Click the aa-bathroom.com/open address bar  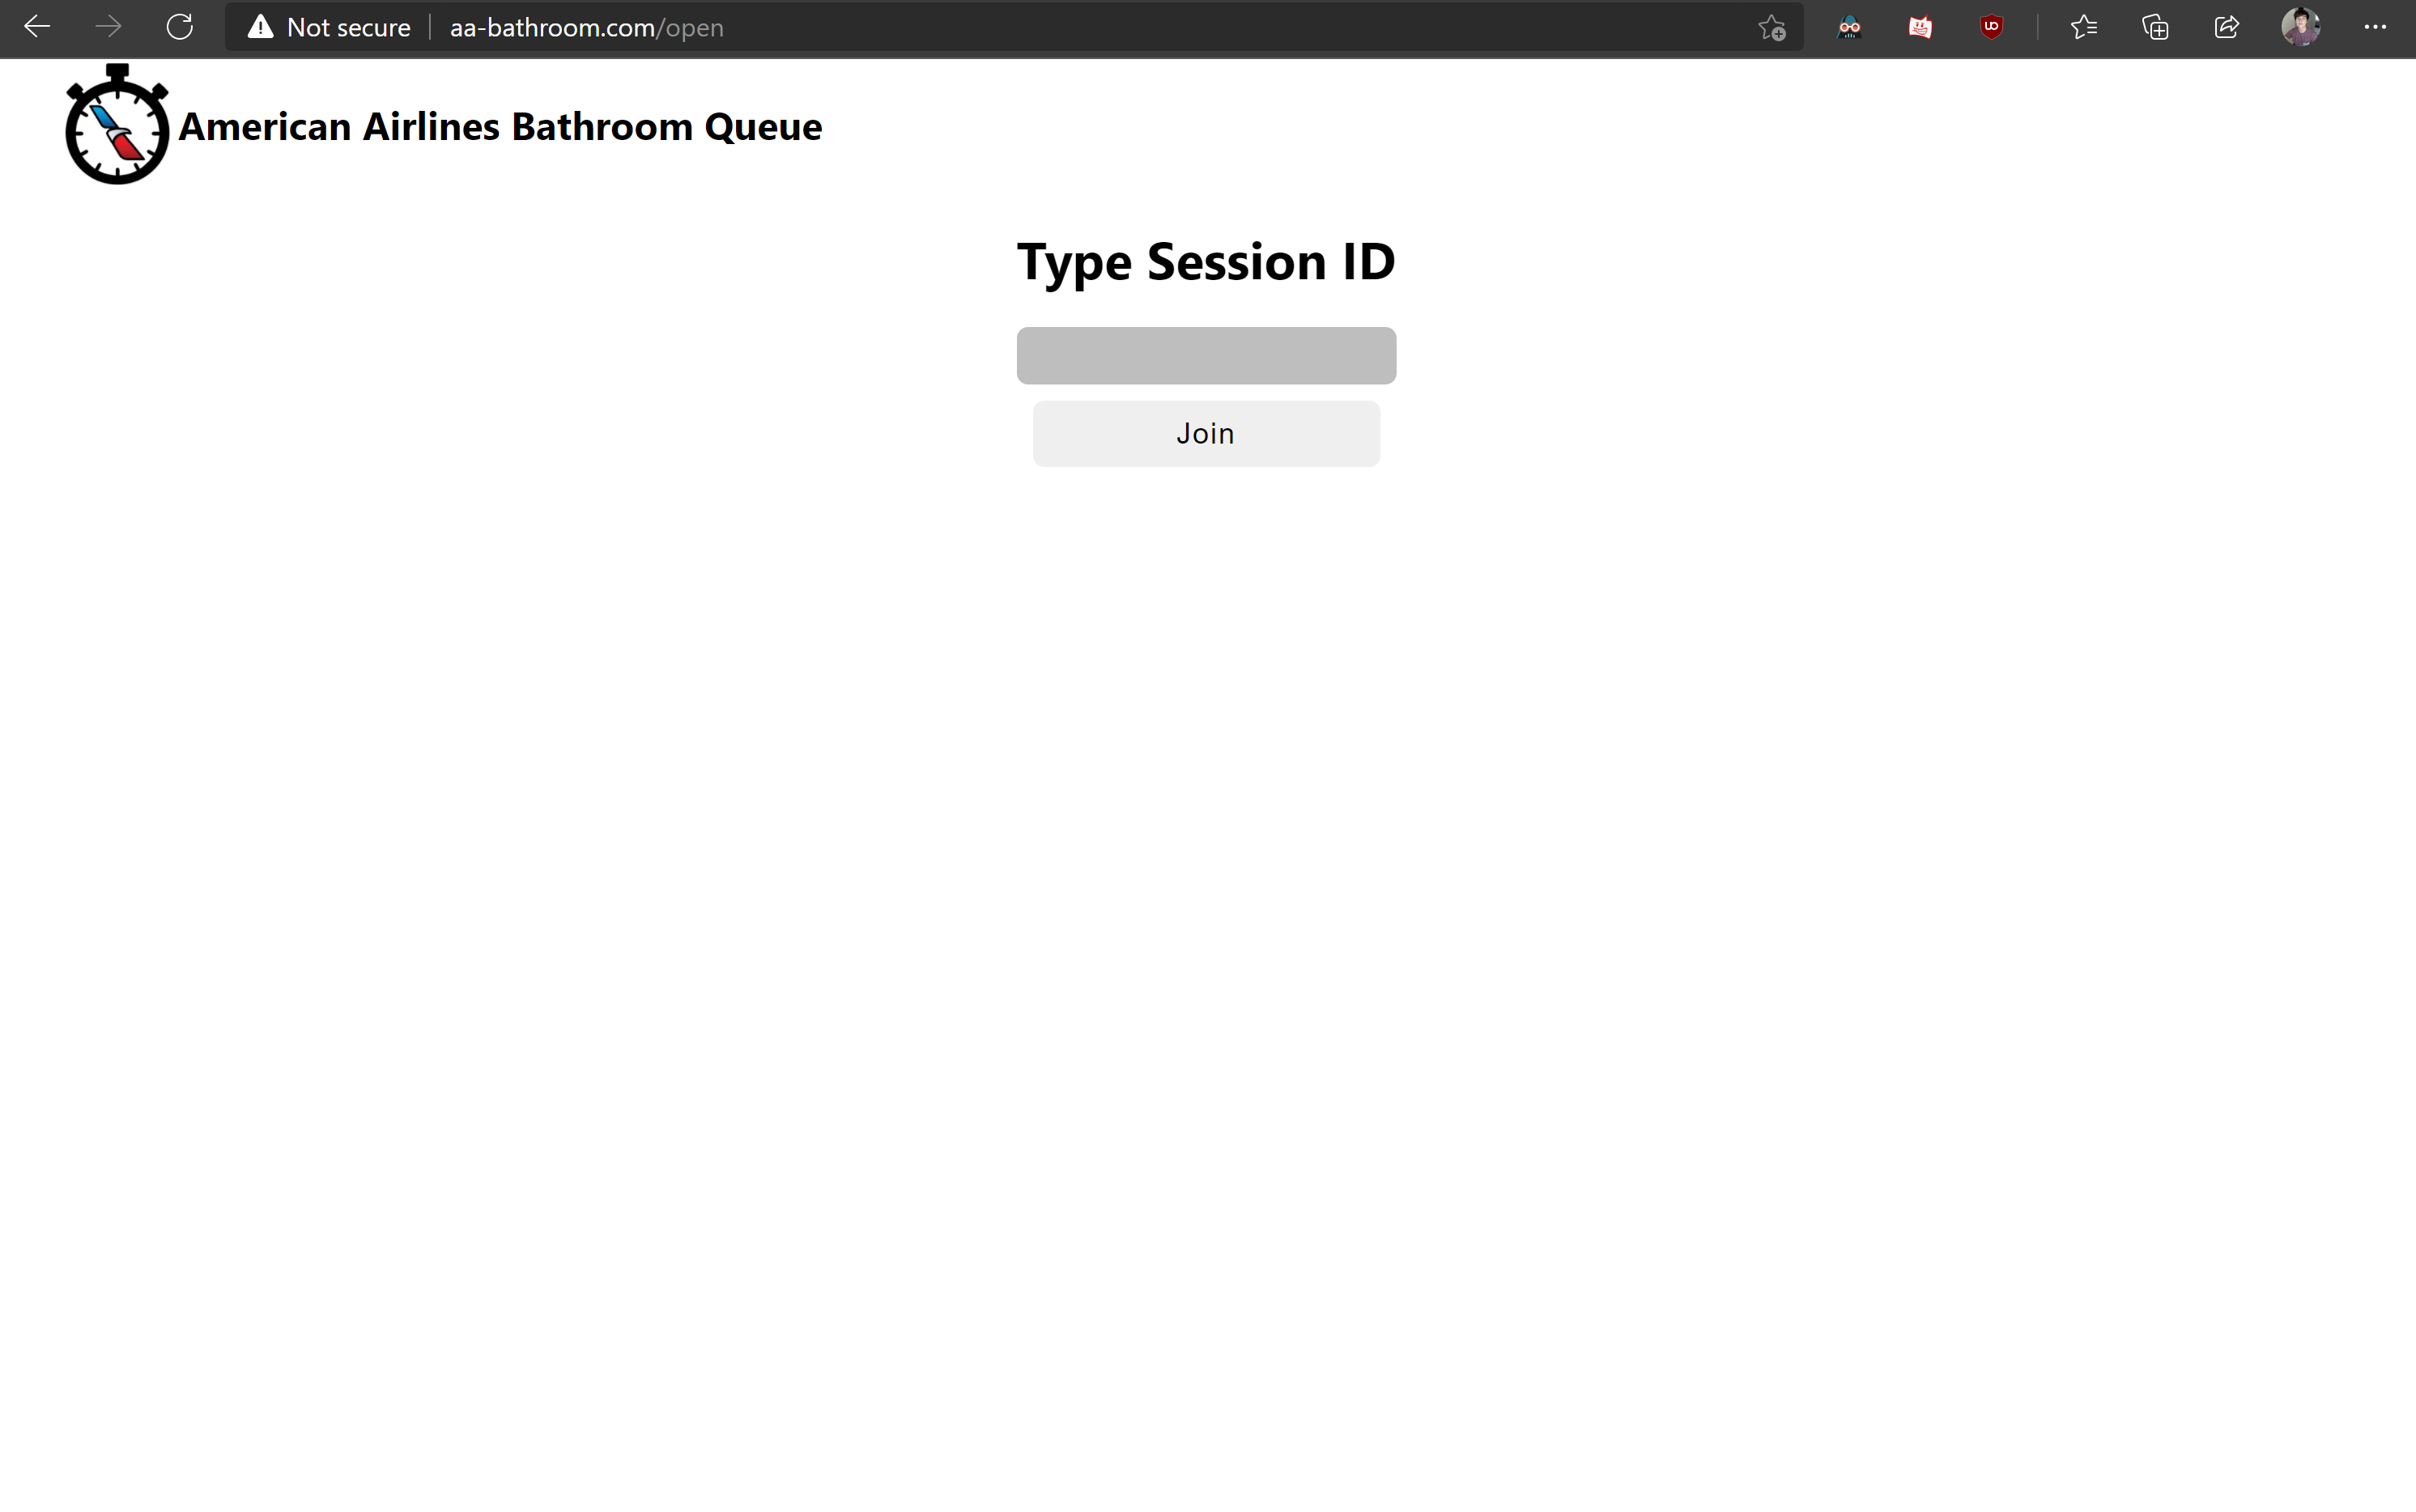point(586,28)
